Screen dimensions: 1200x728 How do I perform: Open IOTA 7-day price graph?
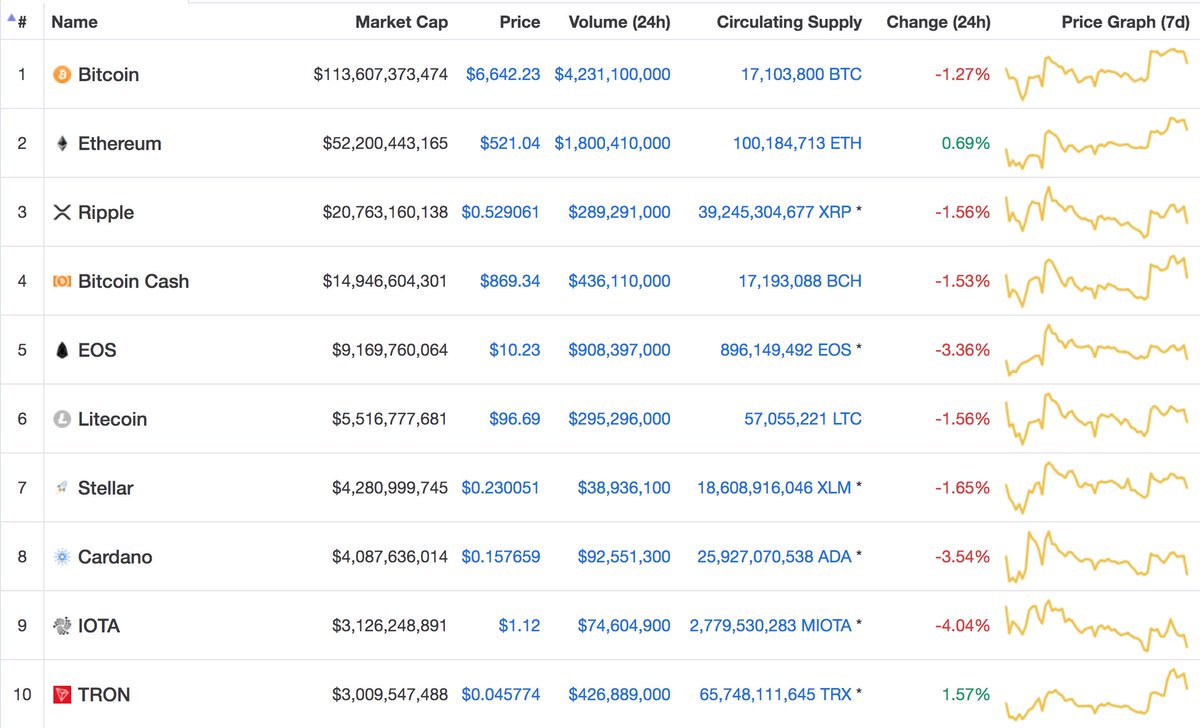point(1097,624)
